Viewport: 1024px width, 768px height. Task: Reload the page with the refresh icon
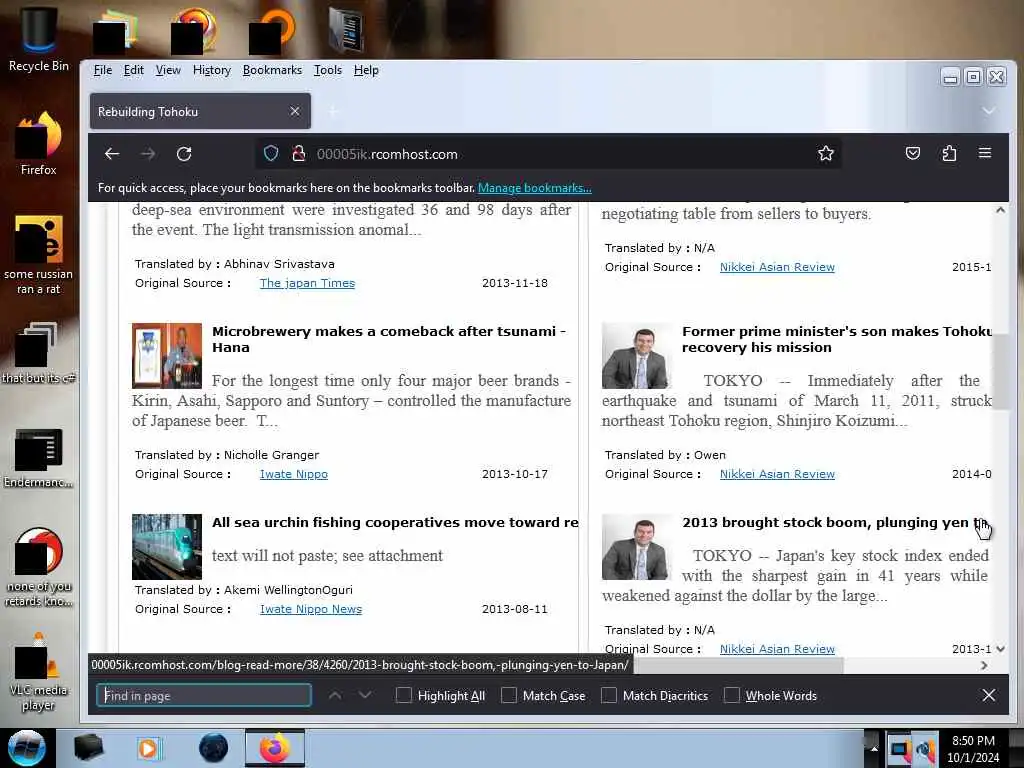(x=184, y=154)
